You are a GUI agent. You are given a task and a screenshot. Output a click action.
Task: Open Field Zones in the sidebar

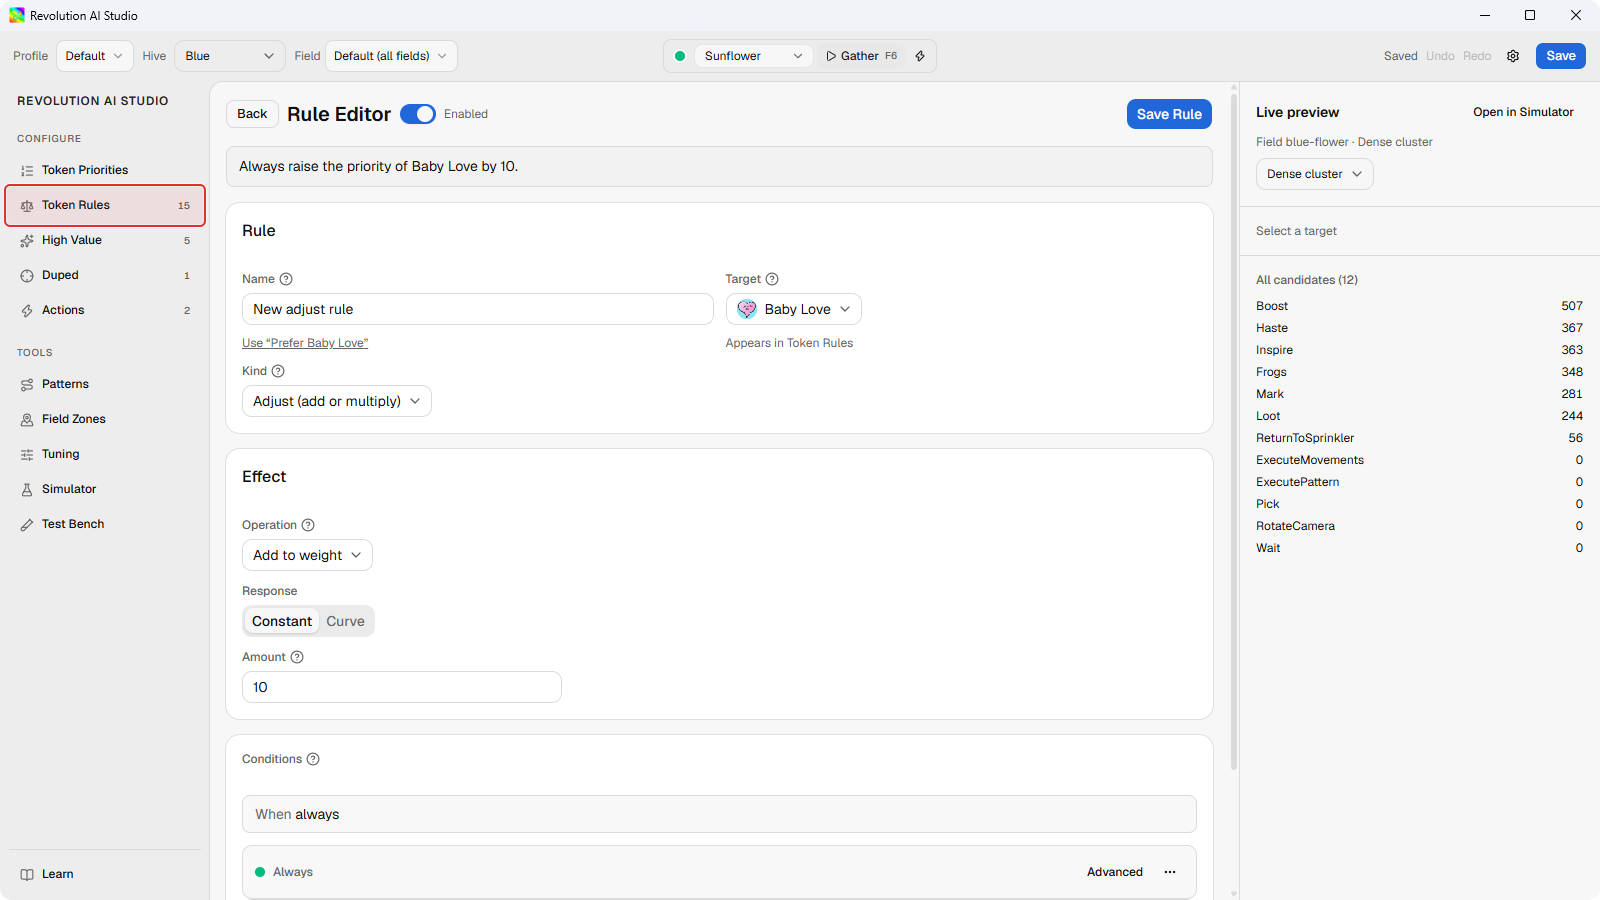pyautogui.click(x=105, y=419)
